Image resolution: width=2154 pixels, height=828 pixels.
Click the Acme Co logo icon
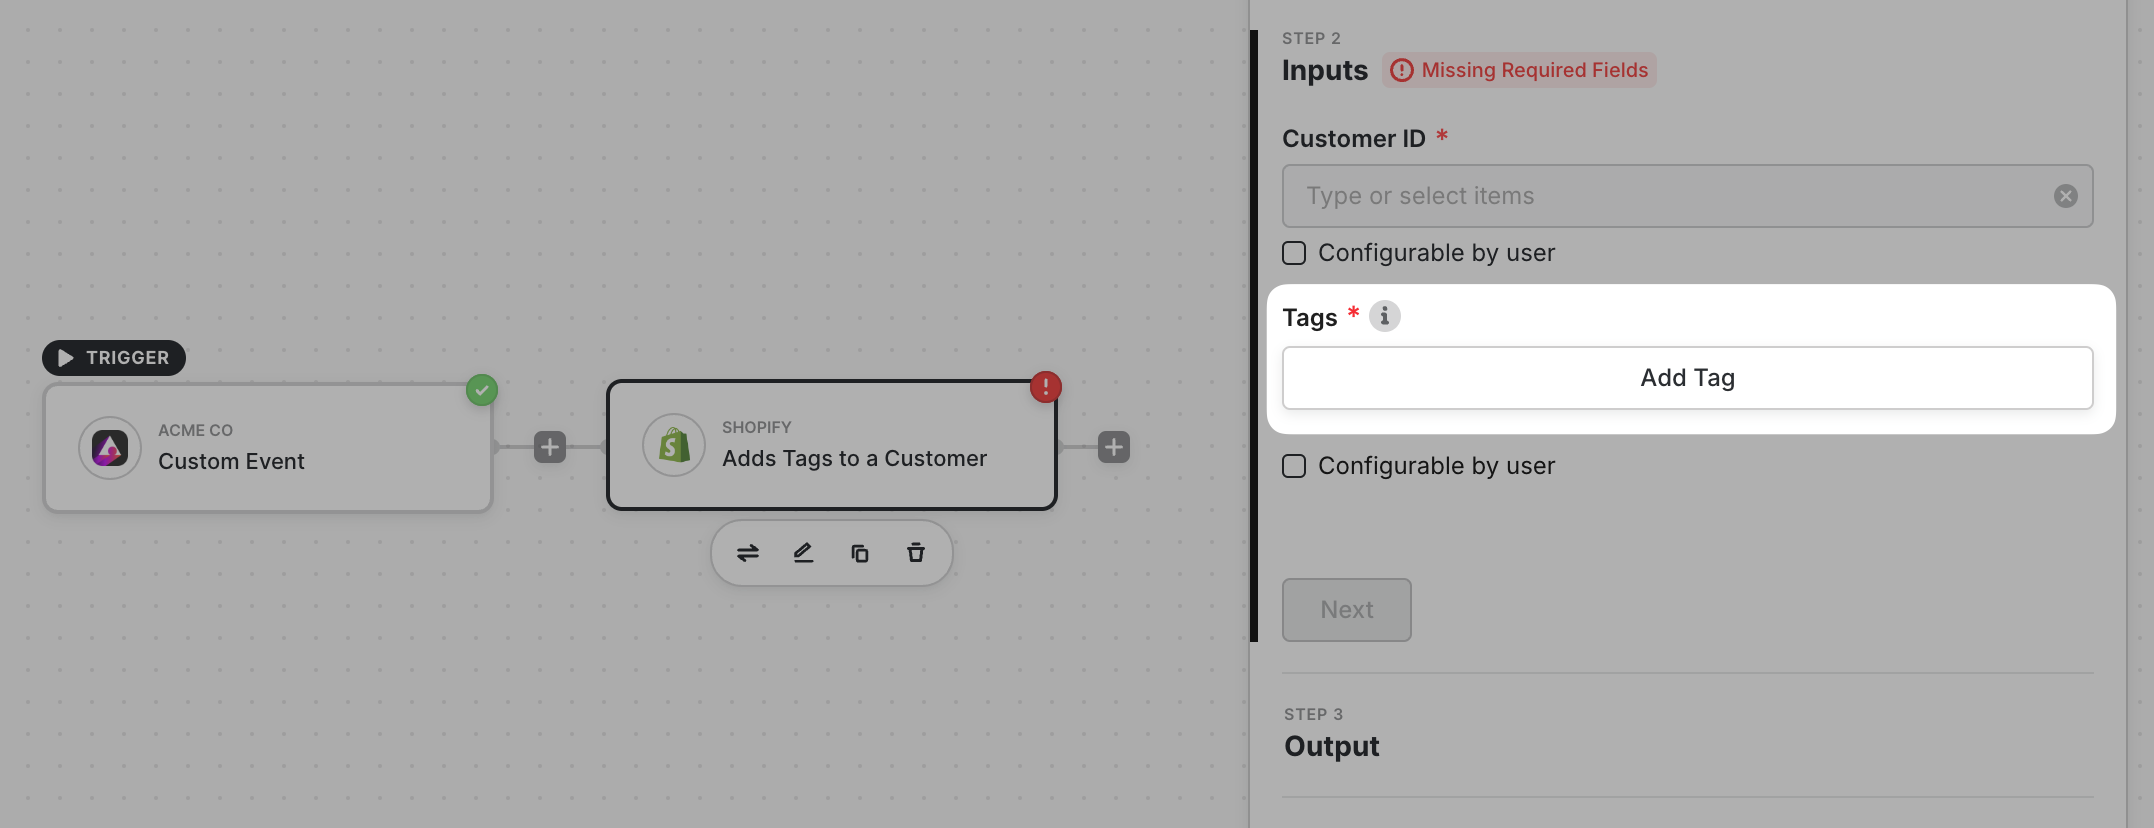pyautogui.click(x=110, y=448)
